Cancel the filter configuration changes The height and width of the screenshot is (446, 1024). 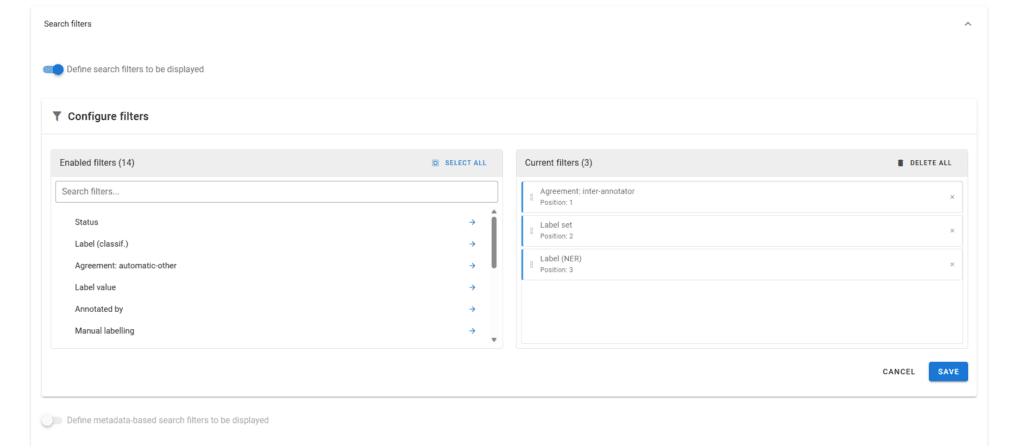click(x=898, y=372)
